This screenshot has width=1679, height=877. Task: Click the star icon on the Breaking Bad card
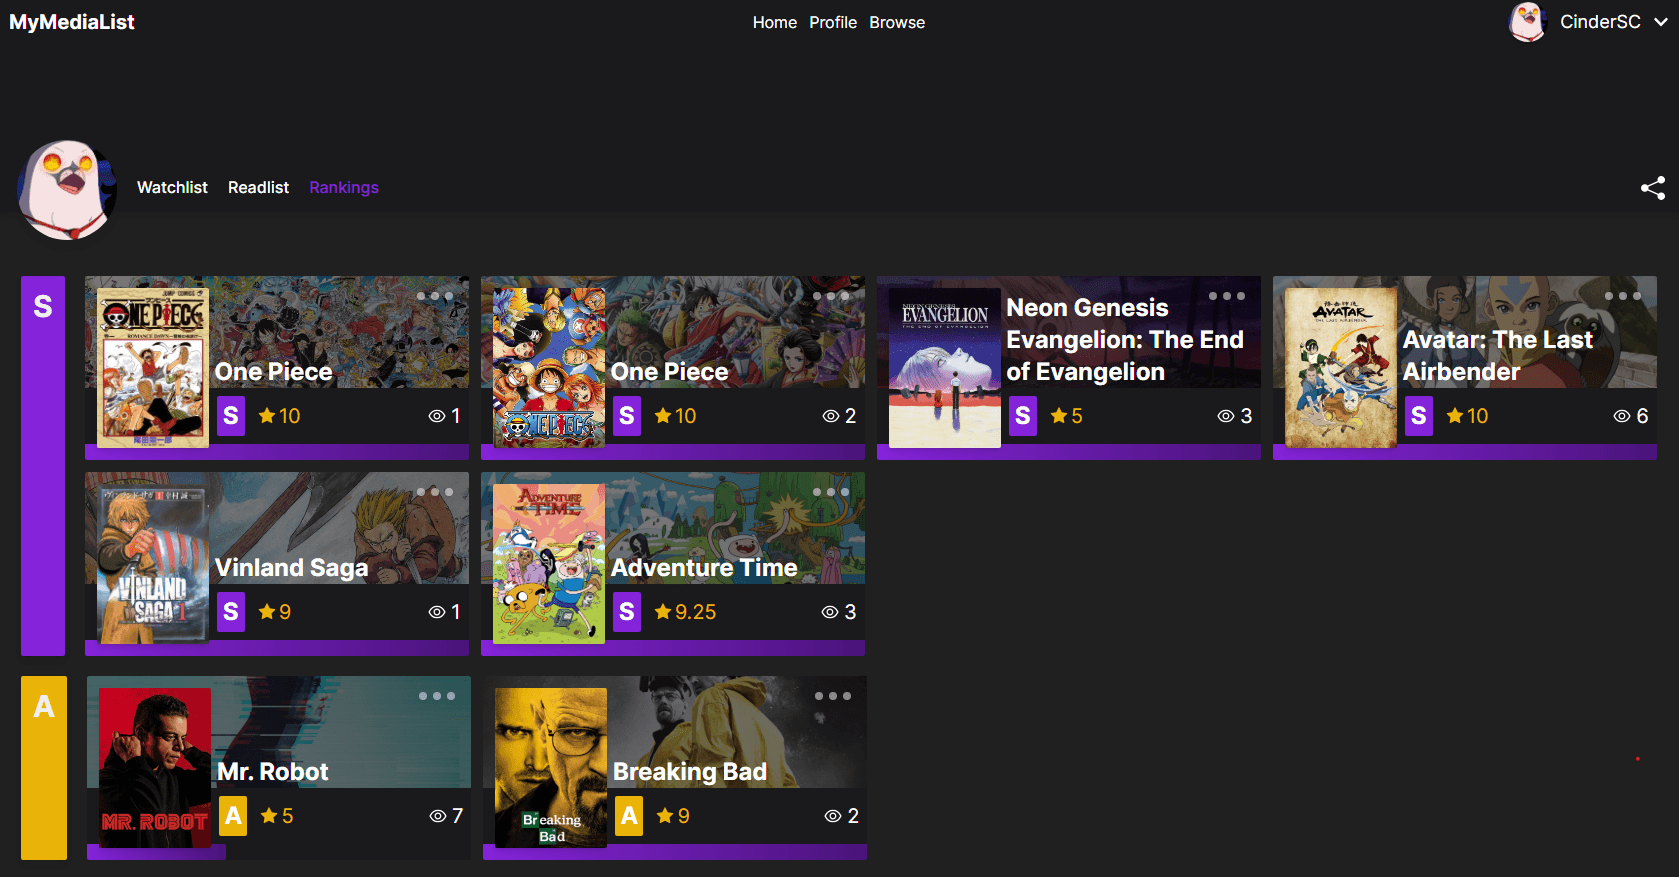(x=665, y=816)
